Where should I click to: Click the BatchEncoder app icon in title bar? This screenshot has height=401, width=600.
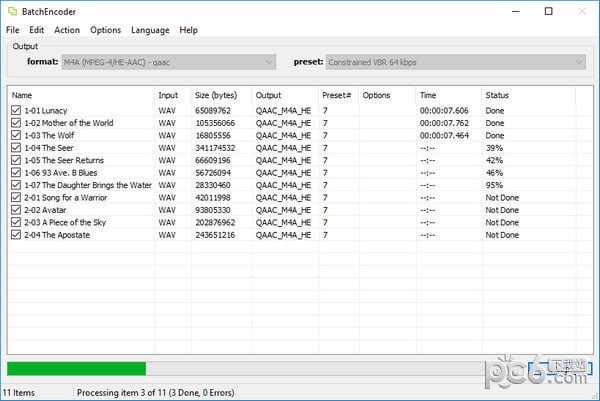12,11
